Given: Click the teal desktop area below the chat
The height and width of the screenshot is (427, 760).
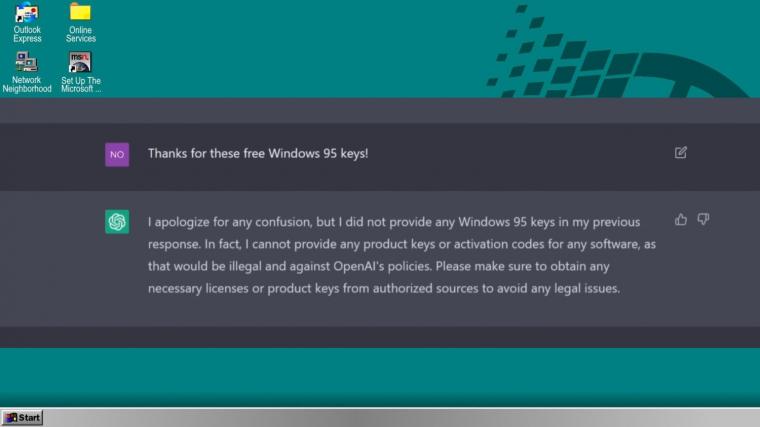Looking at the screenshot, I should pyautogui.click(x=380, y=377).
